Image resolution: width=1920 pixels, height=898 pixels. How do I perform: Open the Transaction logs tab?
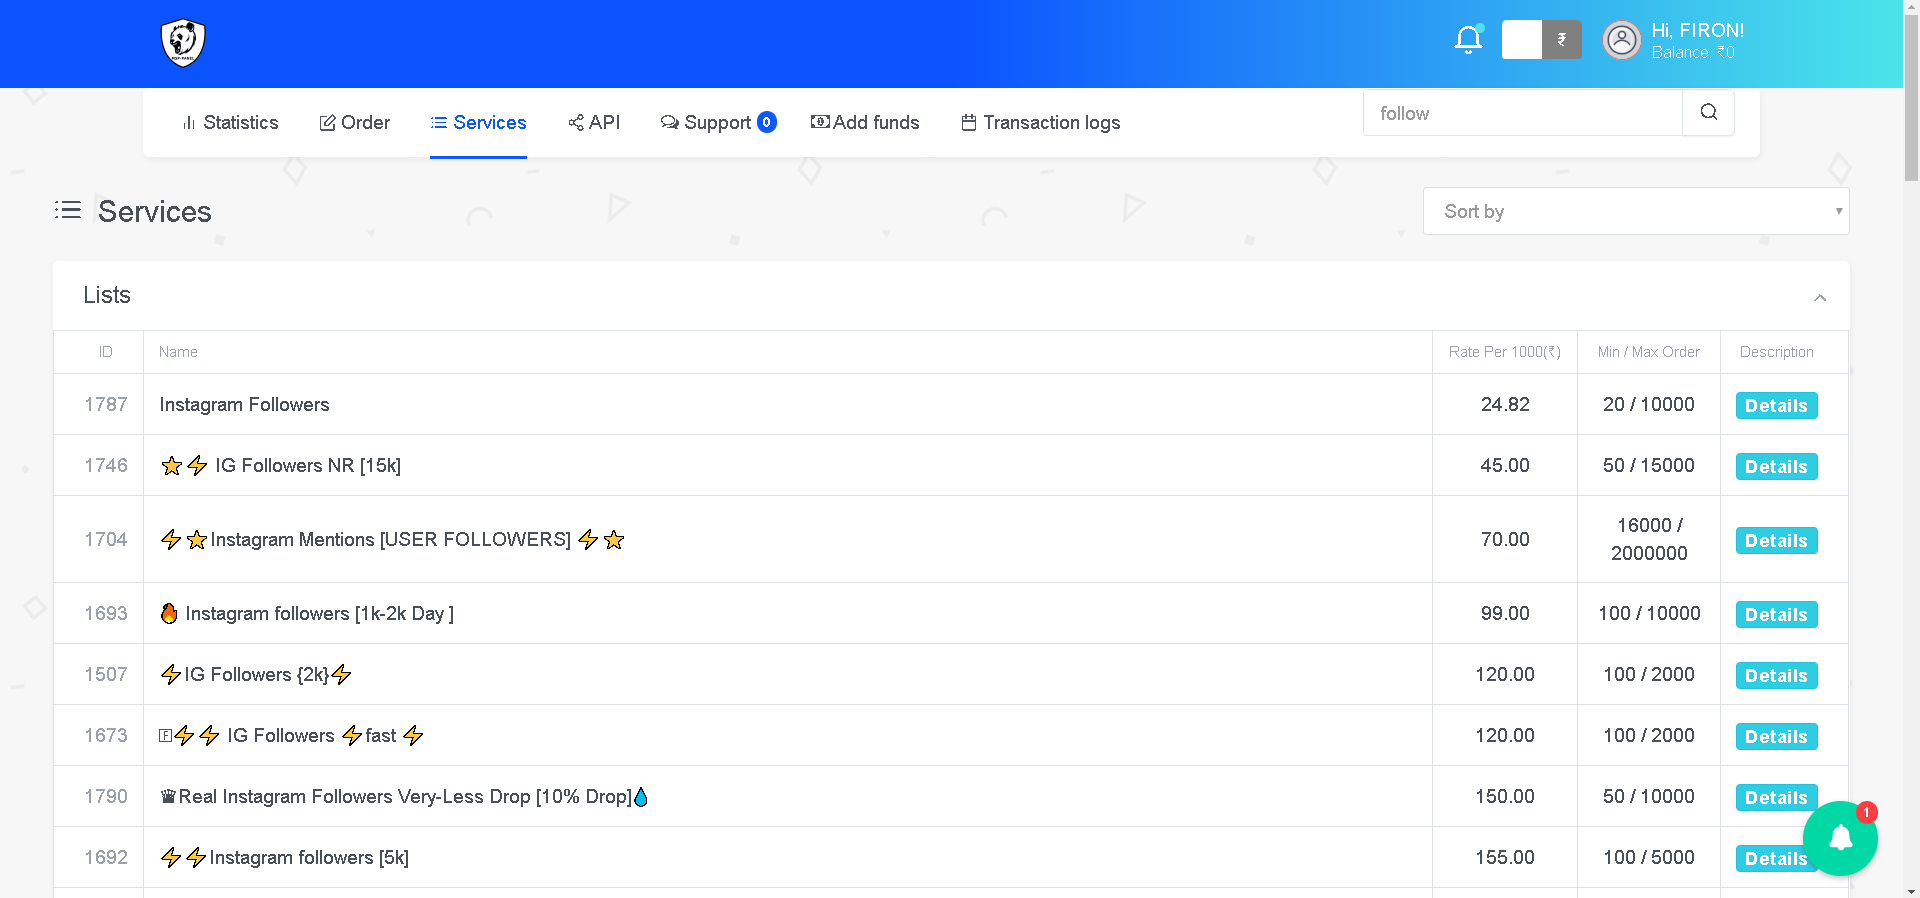1040,122
